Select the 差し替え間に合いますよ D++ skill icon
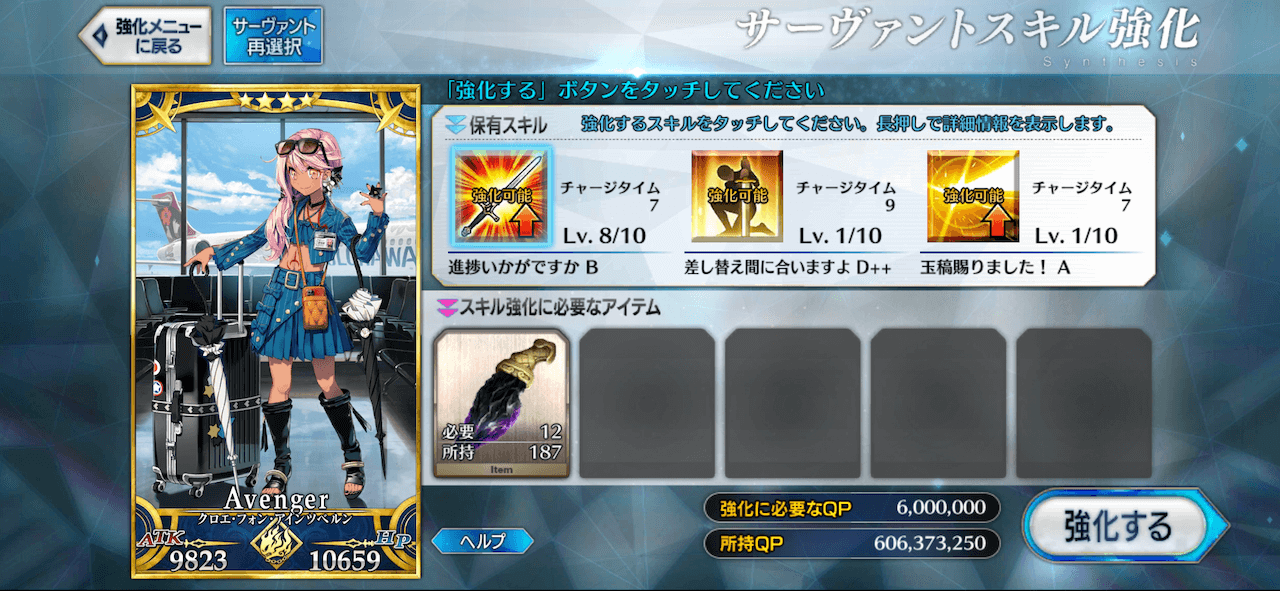 pyautogui.click(x=734, y=197)
